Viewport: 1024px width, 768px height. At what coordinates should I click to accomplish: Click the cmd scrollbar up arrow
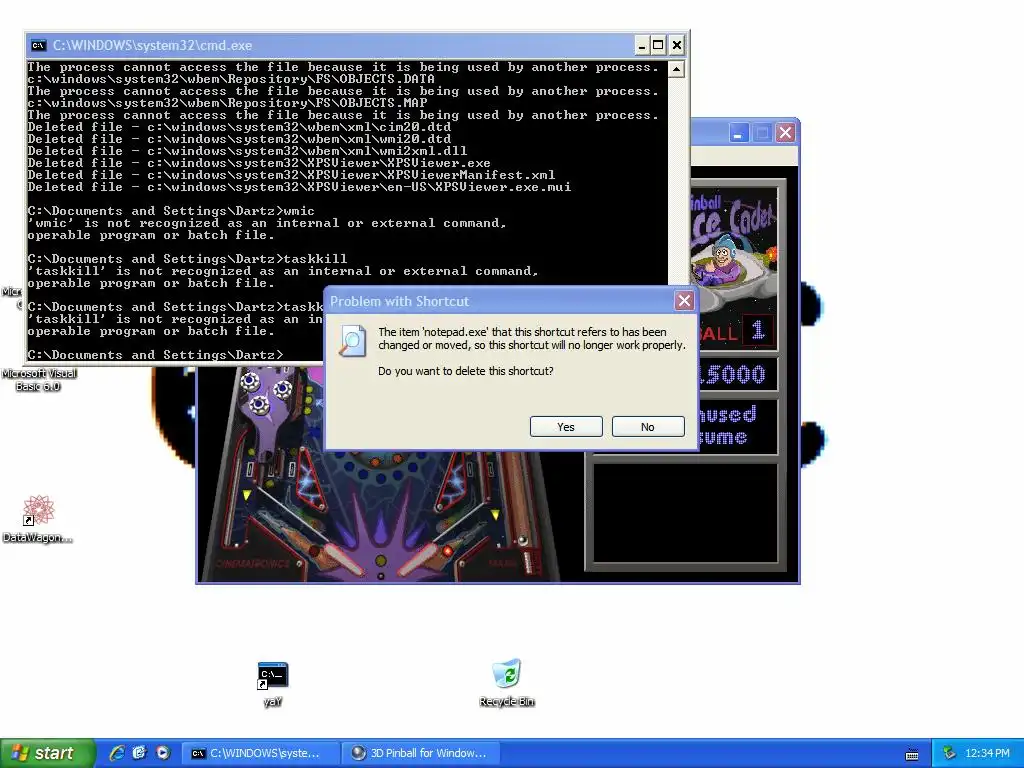tap(677, 69)
